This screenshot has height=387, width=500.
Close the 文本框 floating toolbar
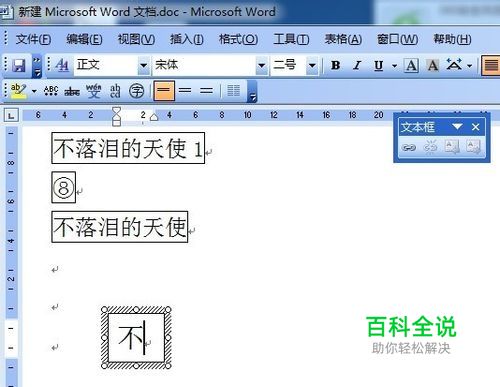pyautogui.click(x=476, y=127)
